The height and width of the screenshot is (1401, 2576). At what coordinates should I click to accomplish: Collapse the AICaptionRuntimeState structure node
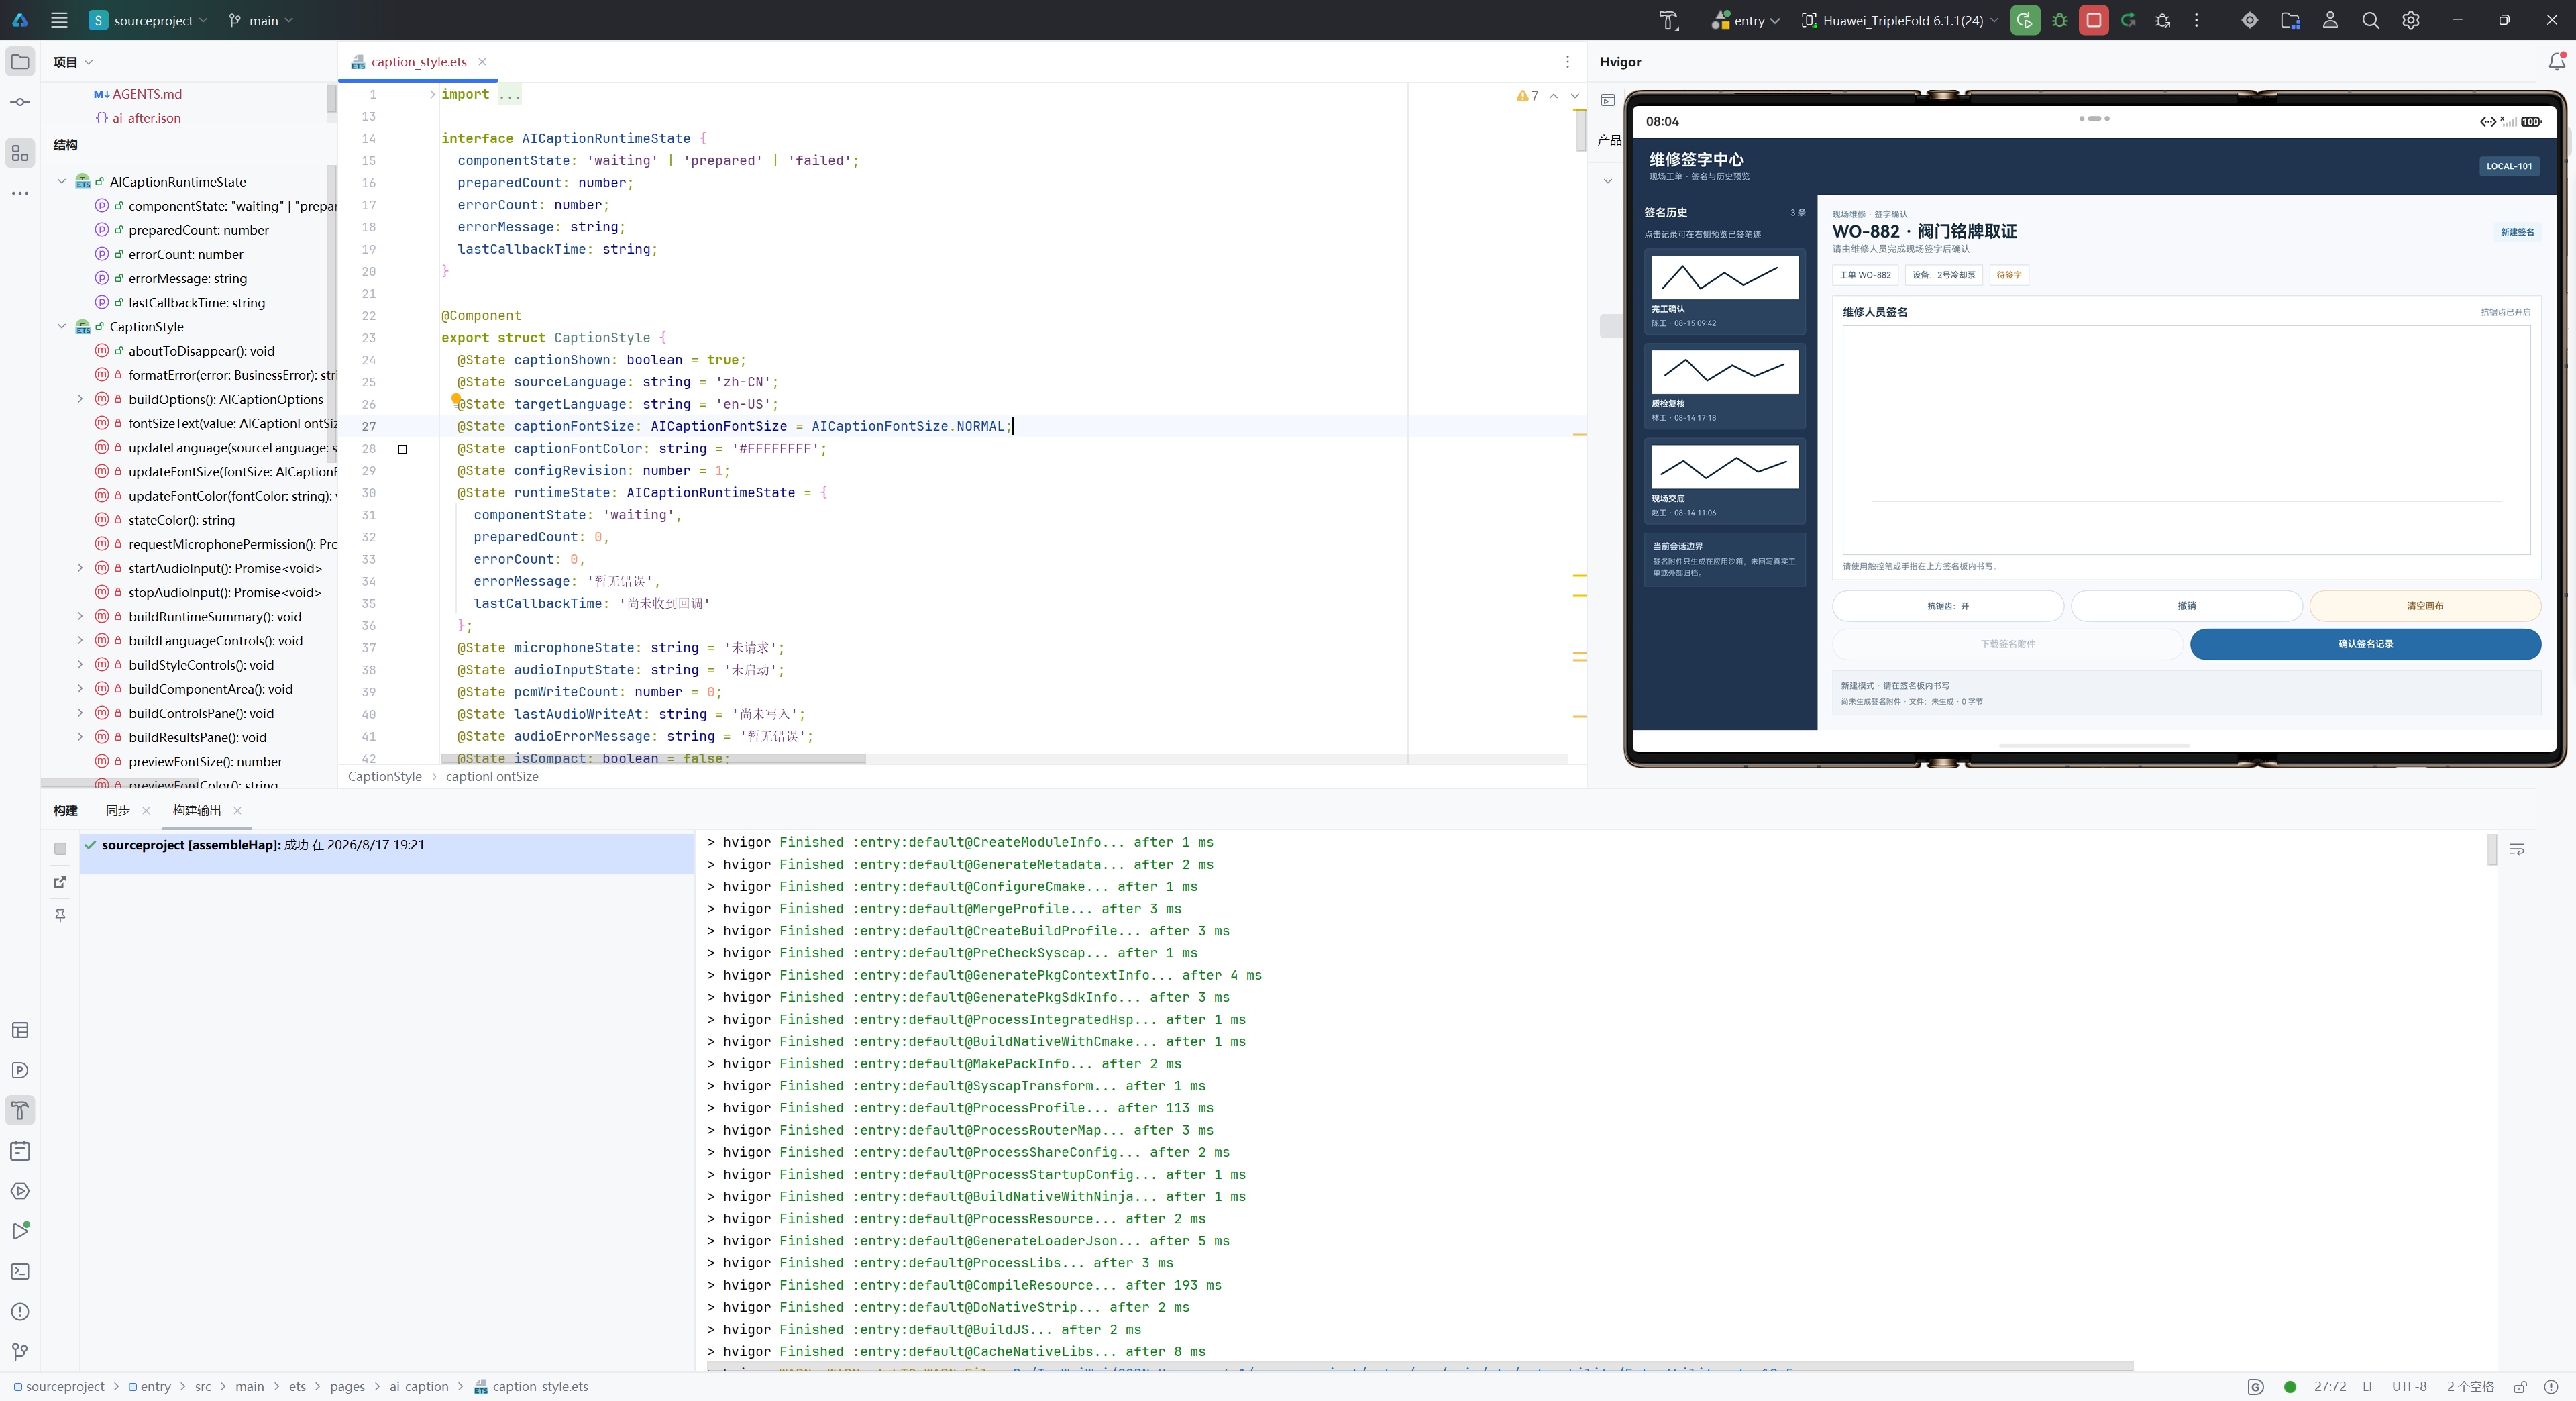[61, 182]
